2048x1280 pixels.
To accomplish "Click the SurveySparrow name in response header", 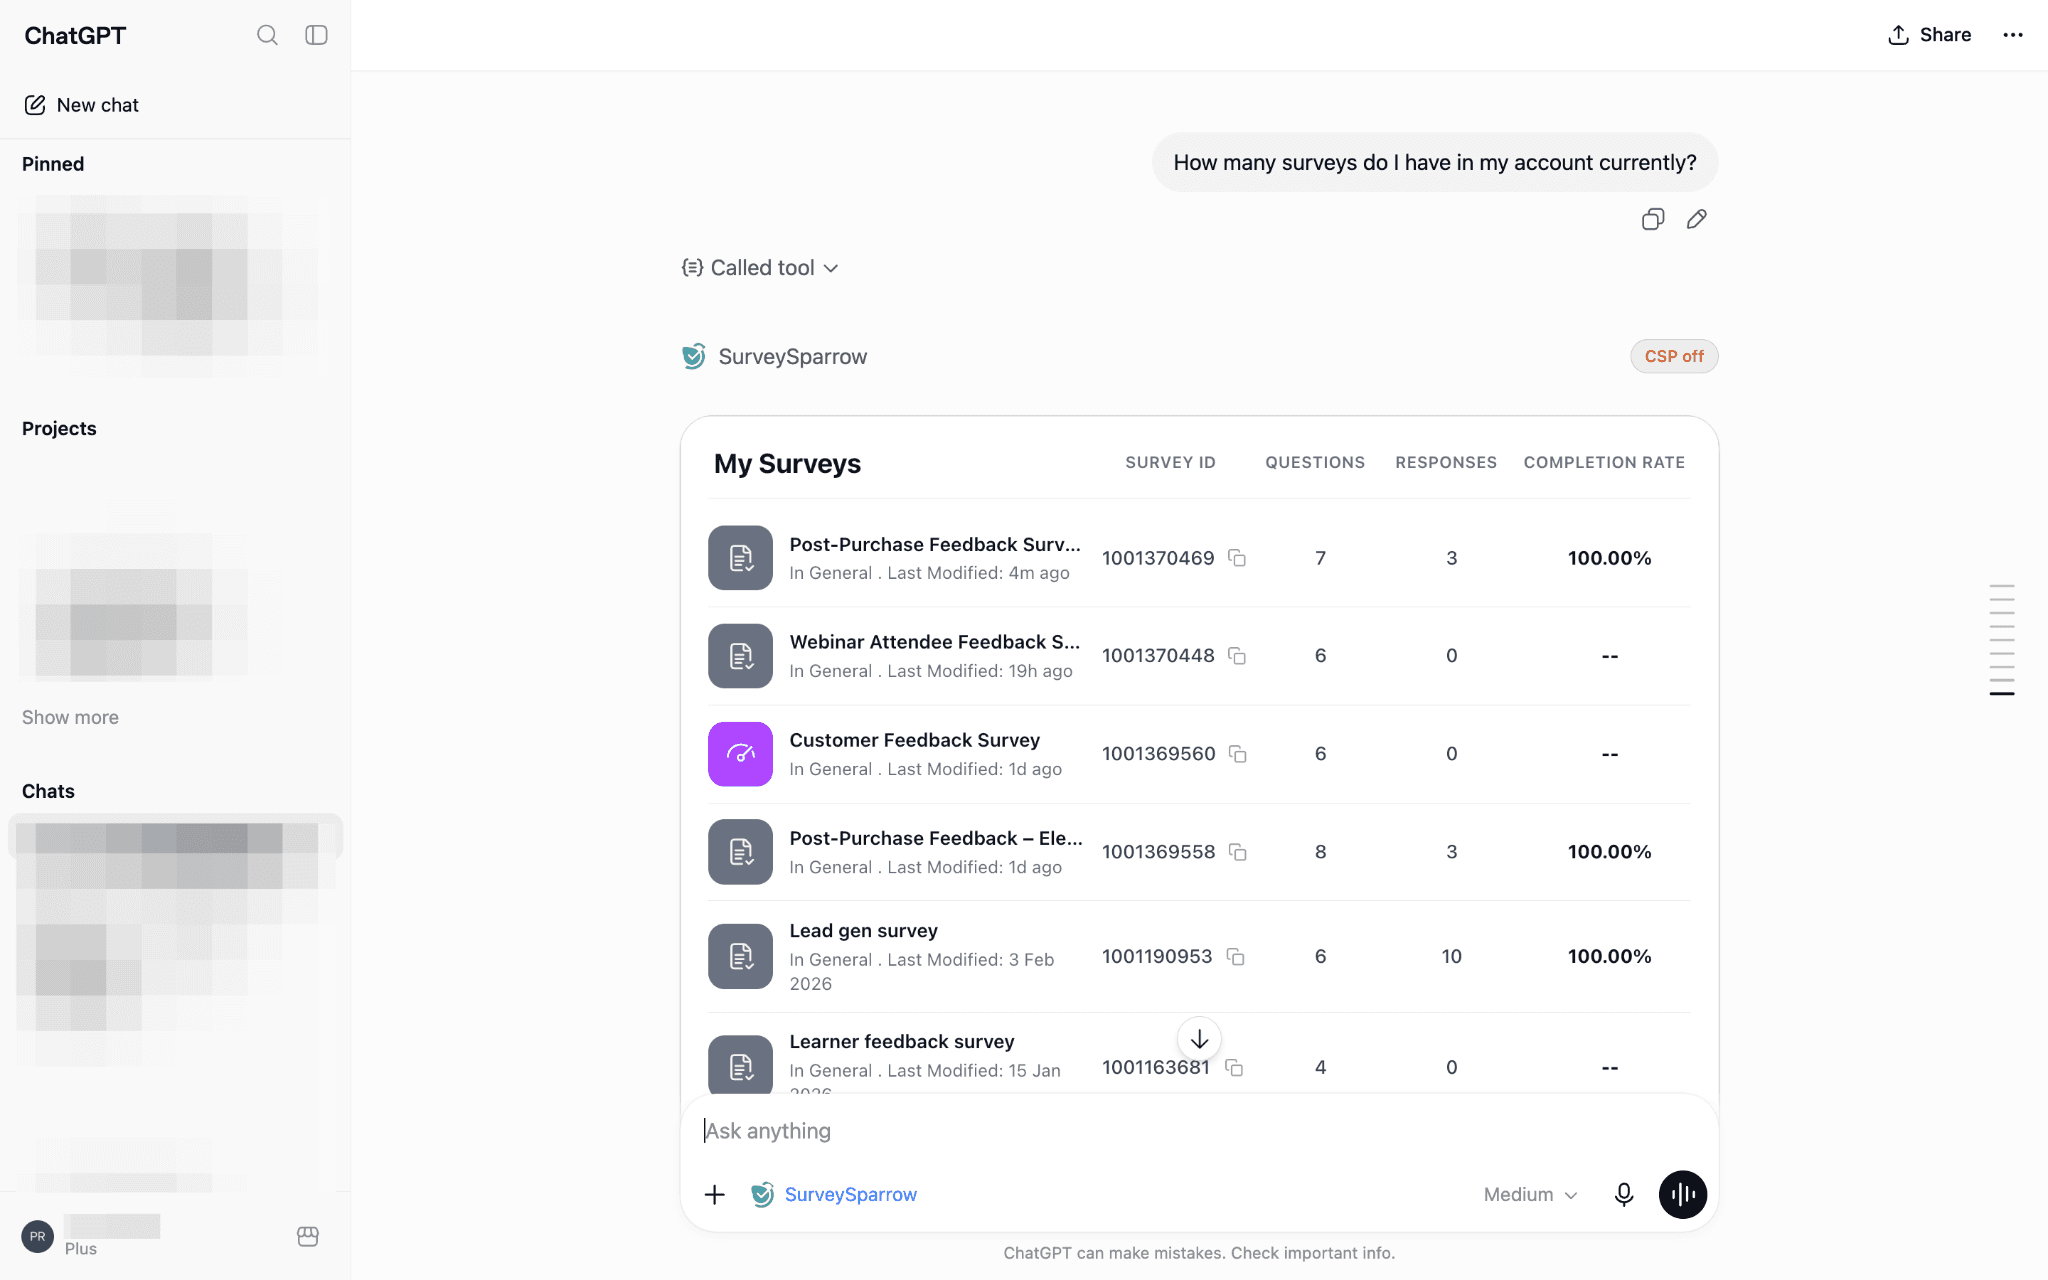I will [793, 357].
